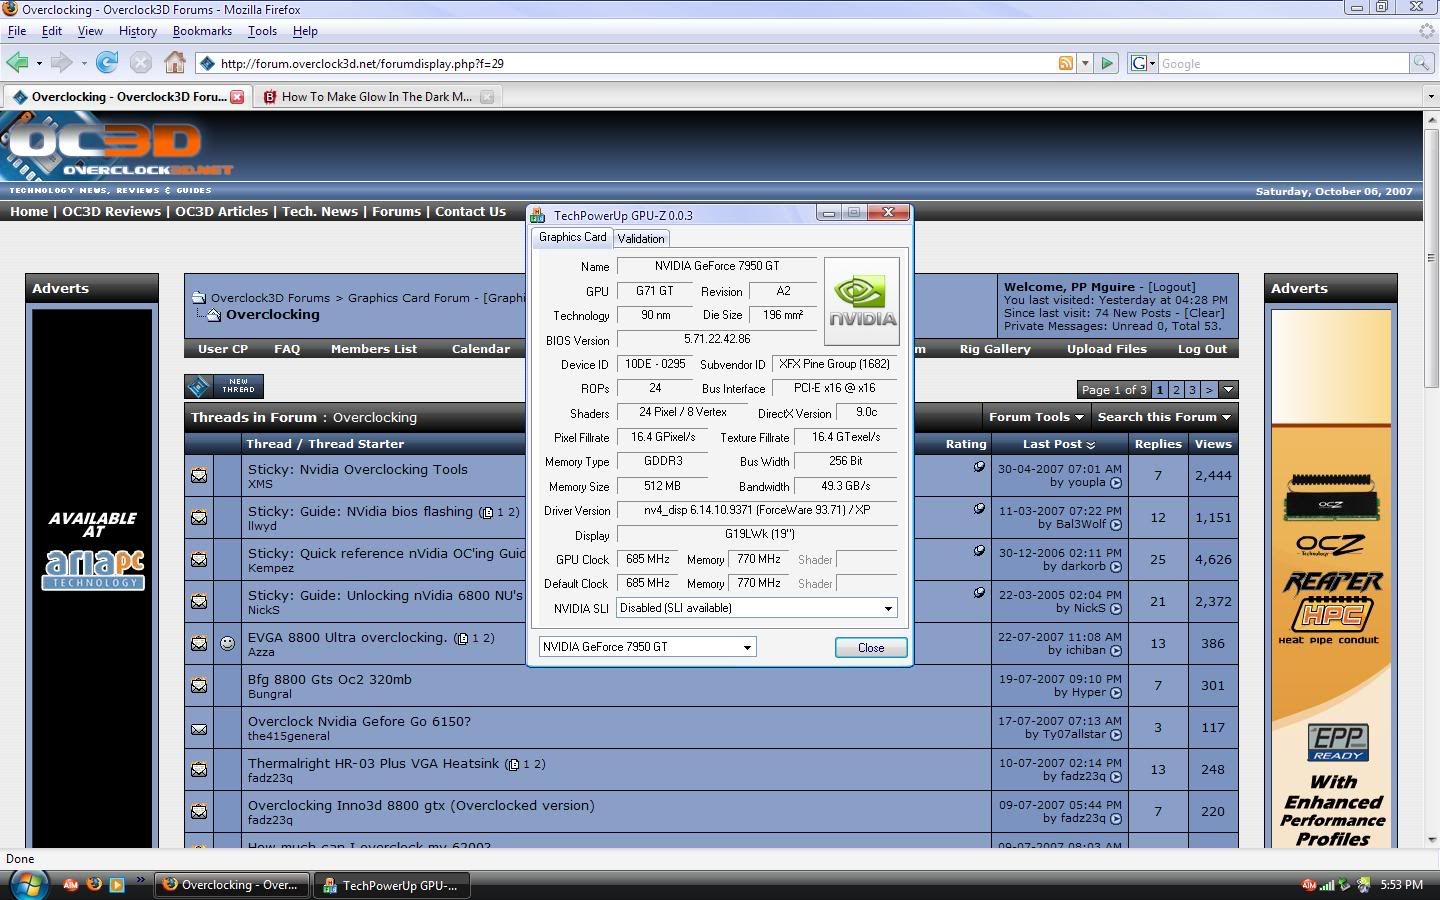Image resolution: width=1440 pixels, height=900 pixels.
Task: Open Thermalright HR-03 Plus VGA Heatsink thread
Action: pyautogui.click(x=373, y=763)
